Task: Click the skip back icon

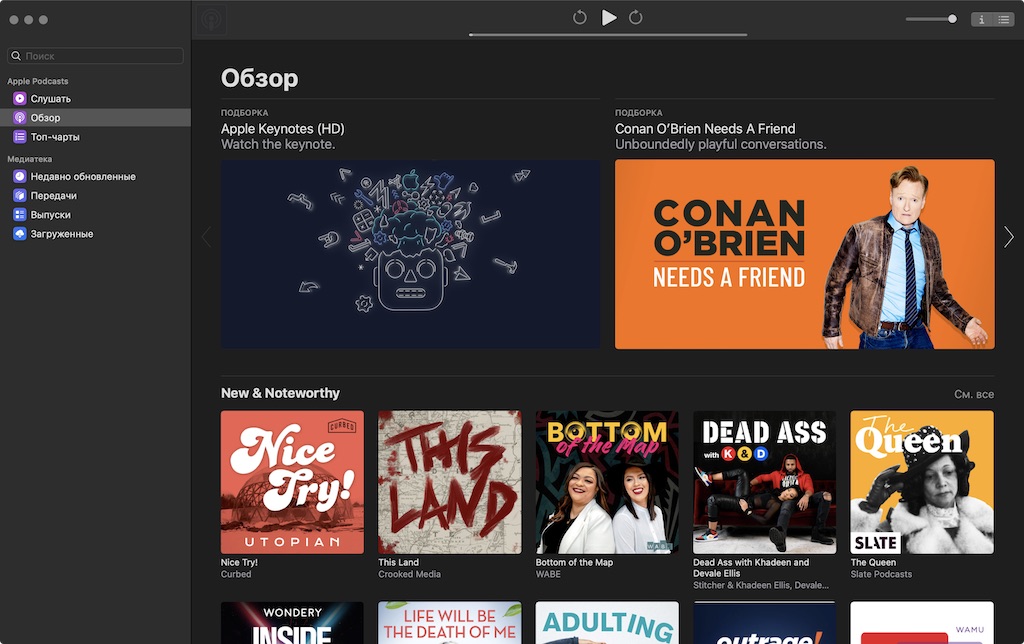Action: point(579,18)
